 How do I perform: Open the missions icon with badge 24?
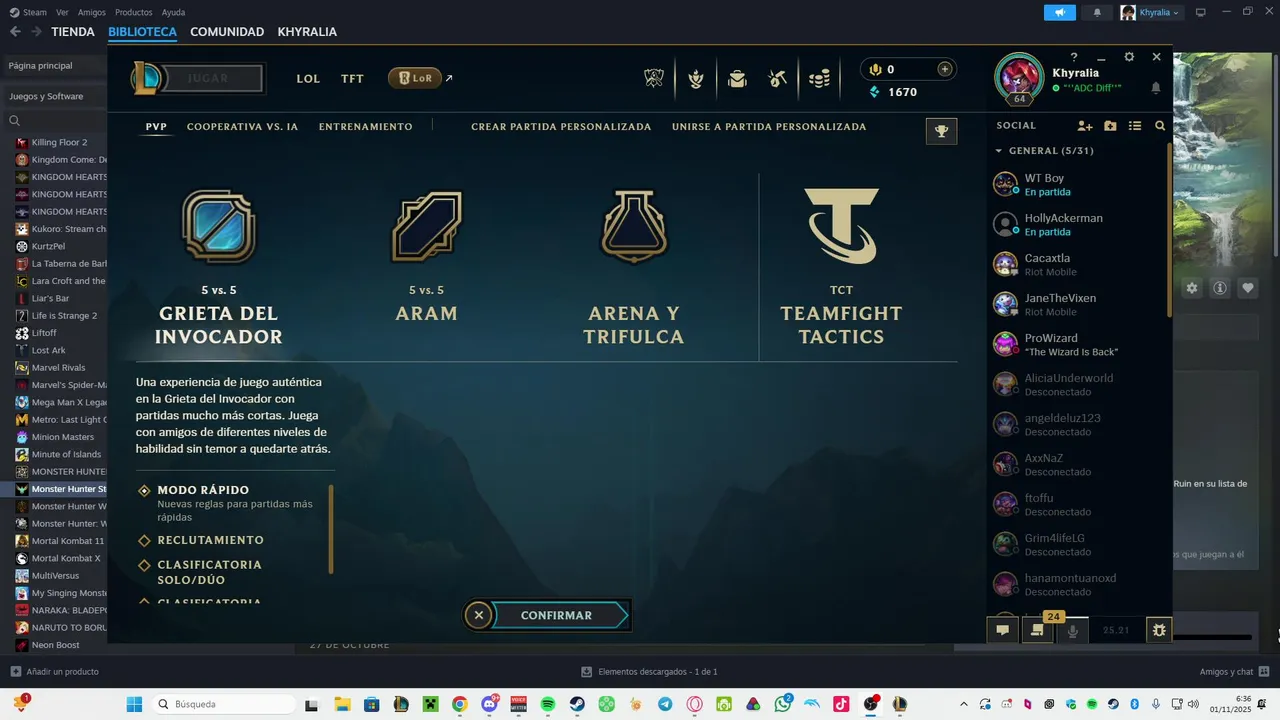(x=1037, y=630)
